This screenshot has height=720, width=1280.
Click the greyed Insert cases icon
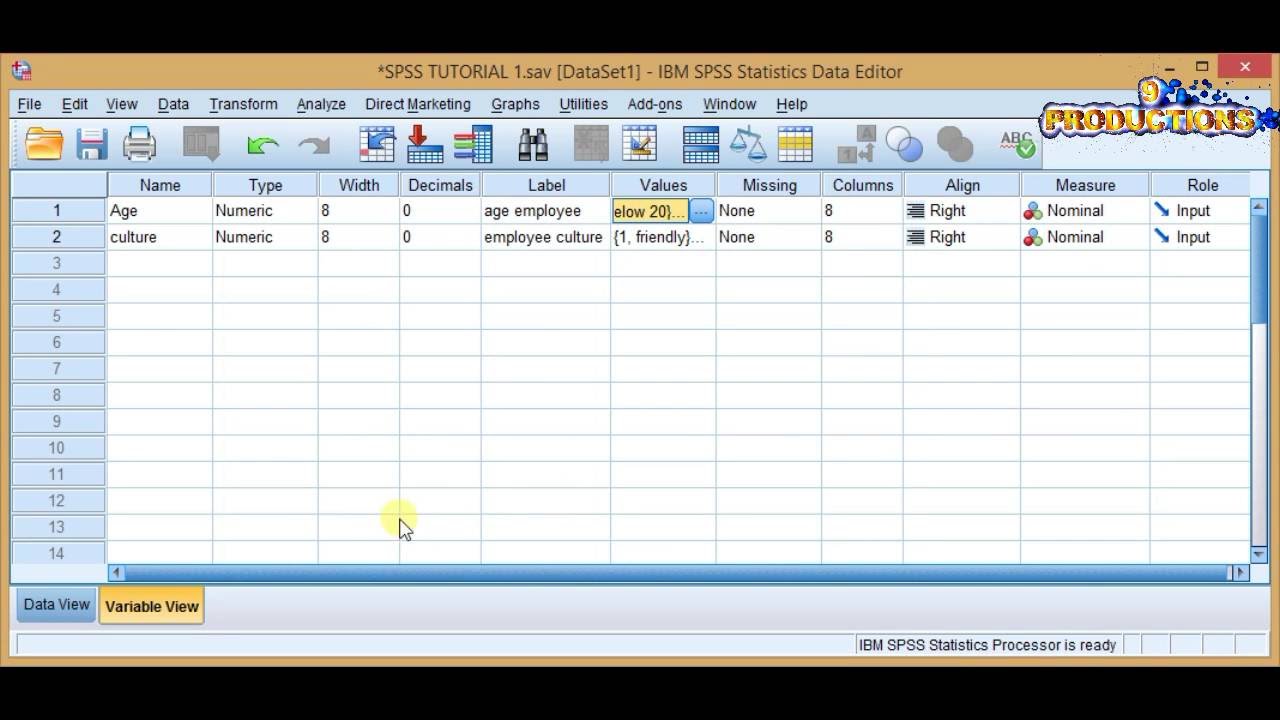click(591, 145)
